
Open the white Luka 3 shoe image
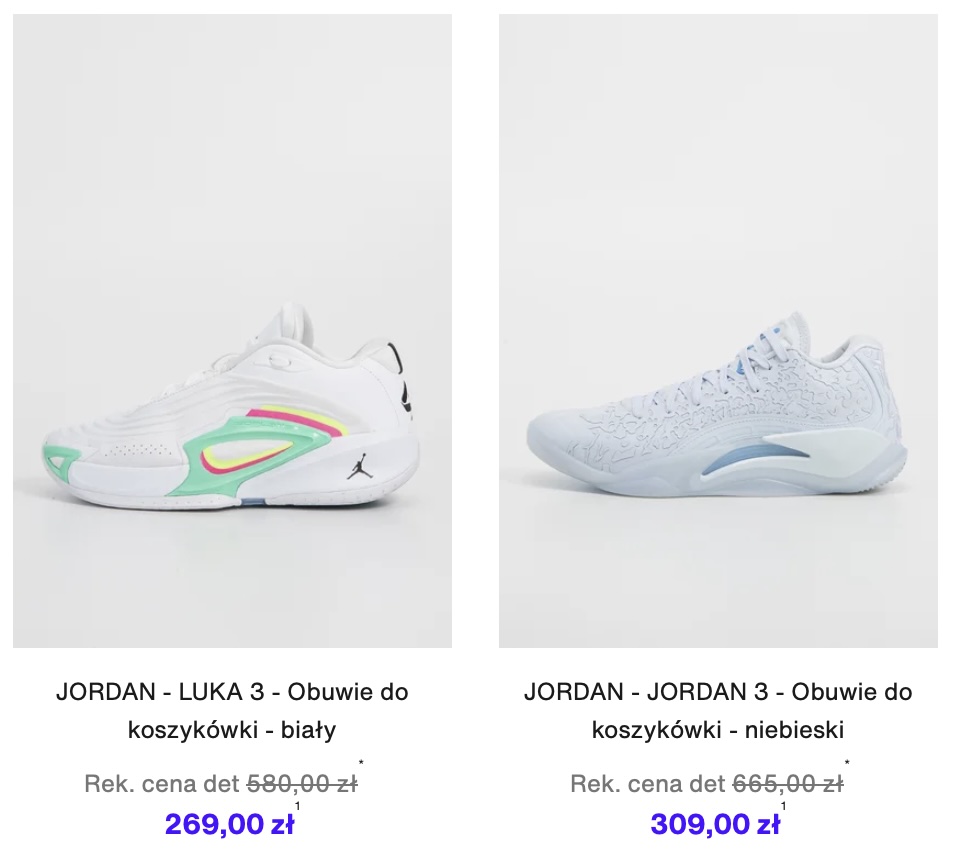pos(232,331)
